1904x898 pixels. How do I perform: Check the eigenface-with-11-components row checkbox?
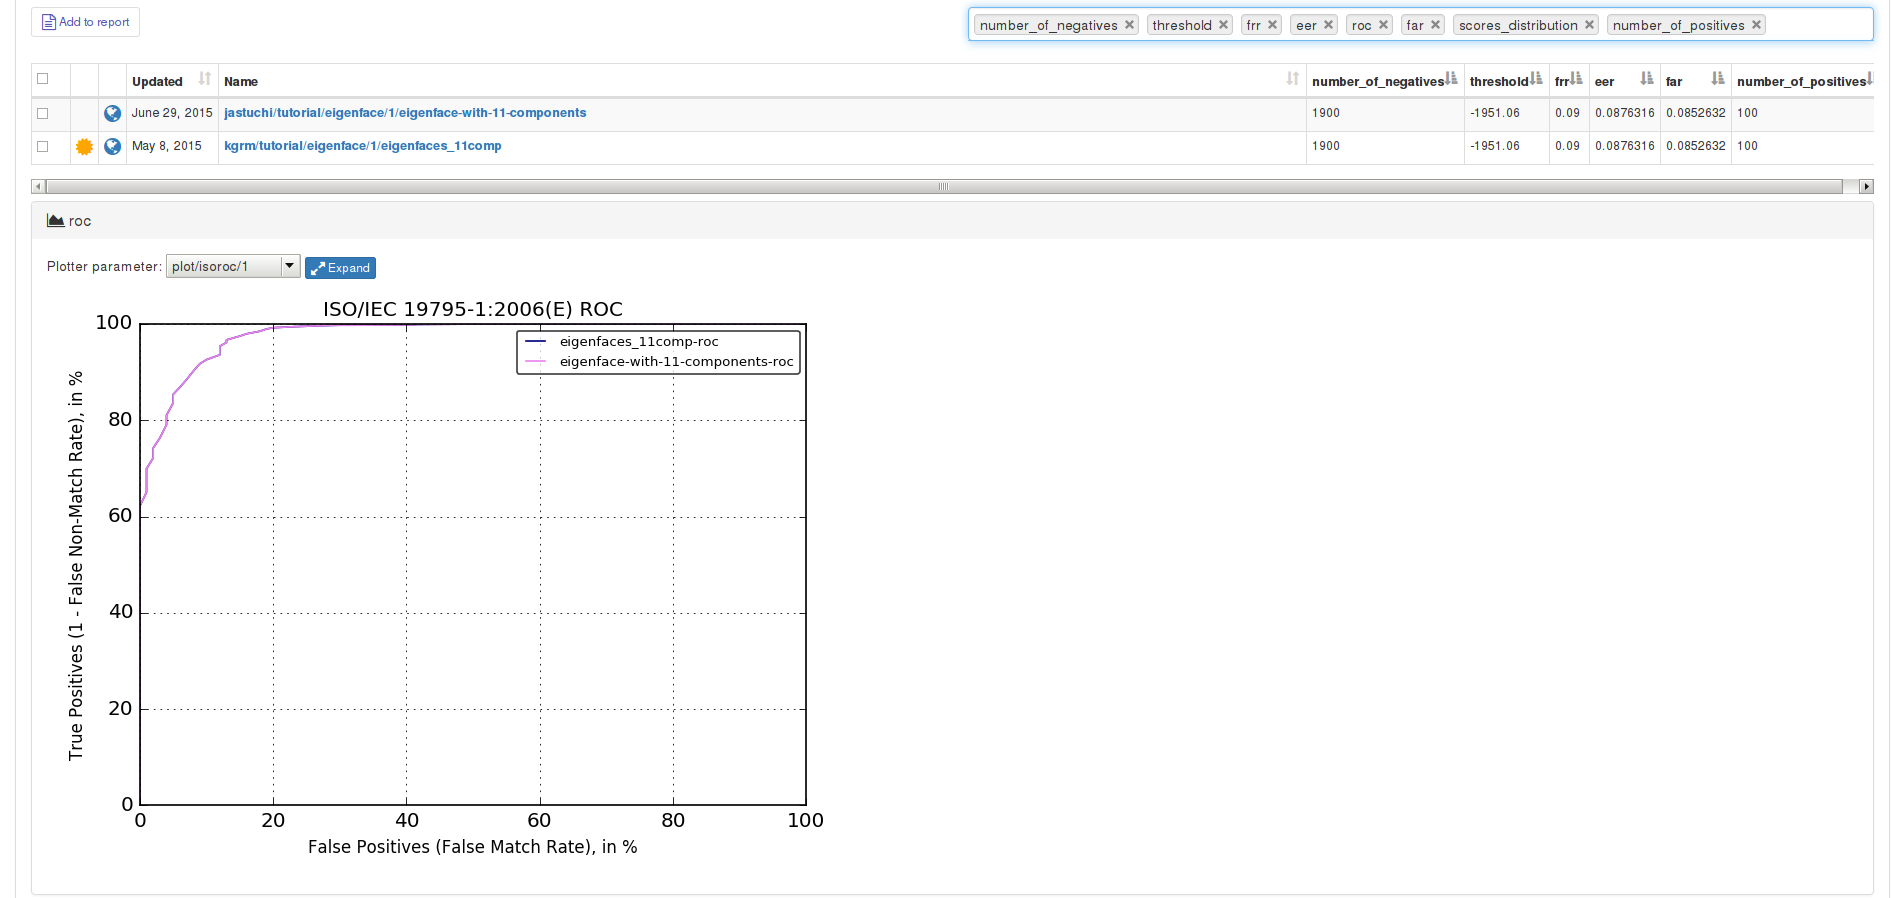[43, 114]
